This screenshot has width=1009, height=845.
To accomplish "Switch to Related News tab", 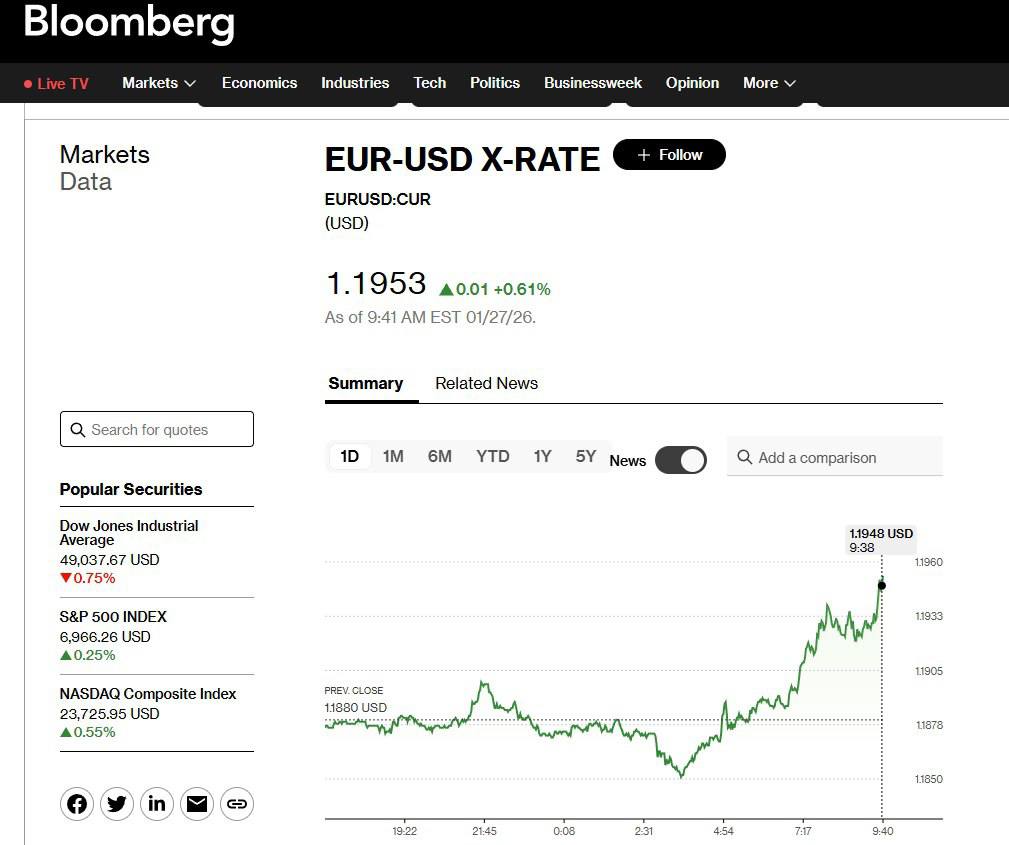I will [x=486, y=383].
